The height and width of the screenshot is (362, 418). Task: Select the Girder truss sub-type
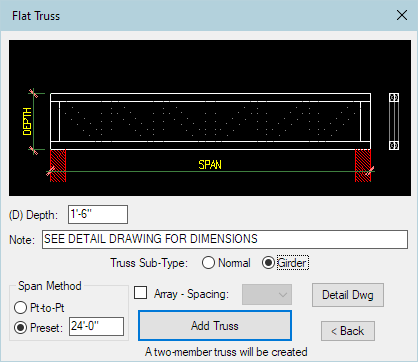286,263
